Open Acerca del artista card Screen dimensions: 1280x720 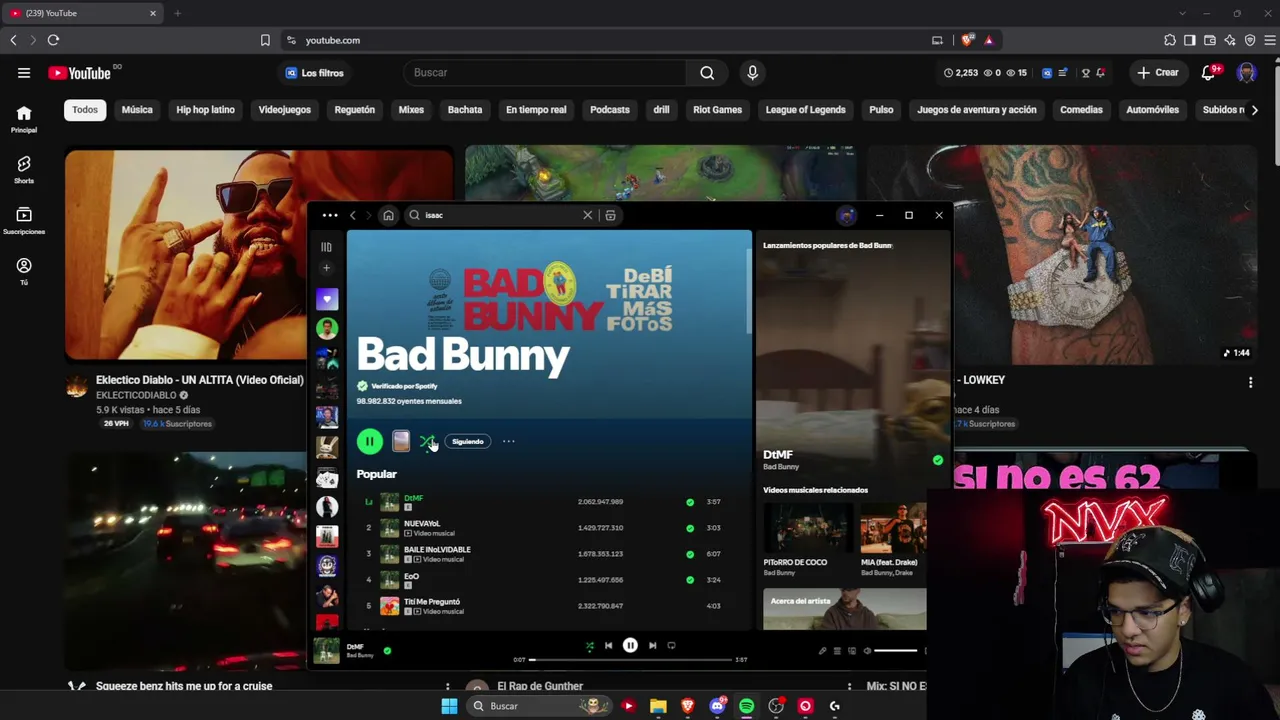pyautogui.click(x=845, y=609)
